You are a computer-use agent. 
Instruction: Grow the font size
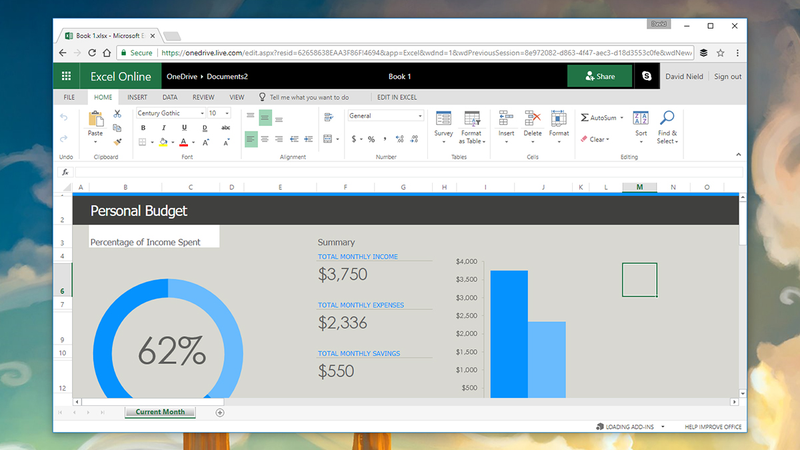206,142
